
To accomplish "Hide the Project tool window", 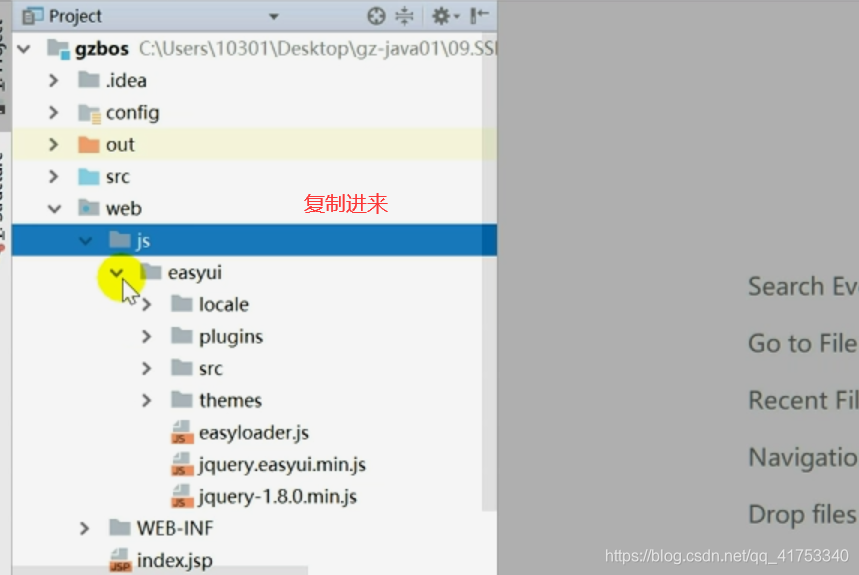I will click(x=478, y=15).
